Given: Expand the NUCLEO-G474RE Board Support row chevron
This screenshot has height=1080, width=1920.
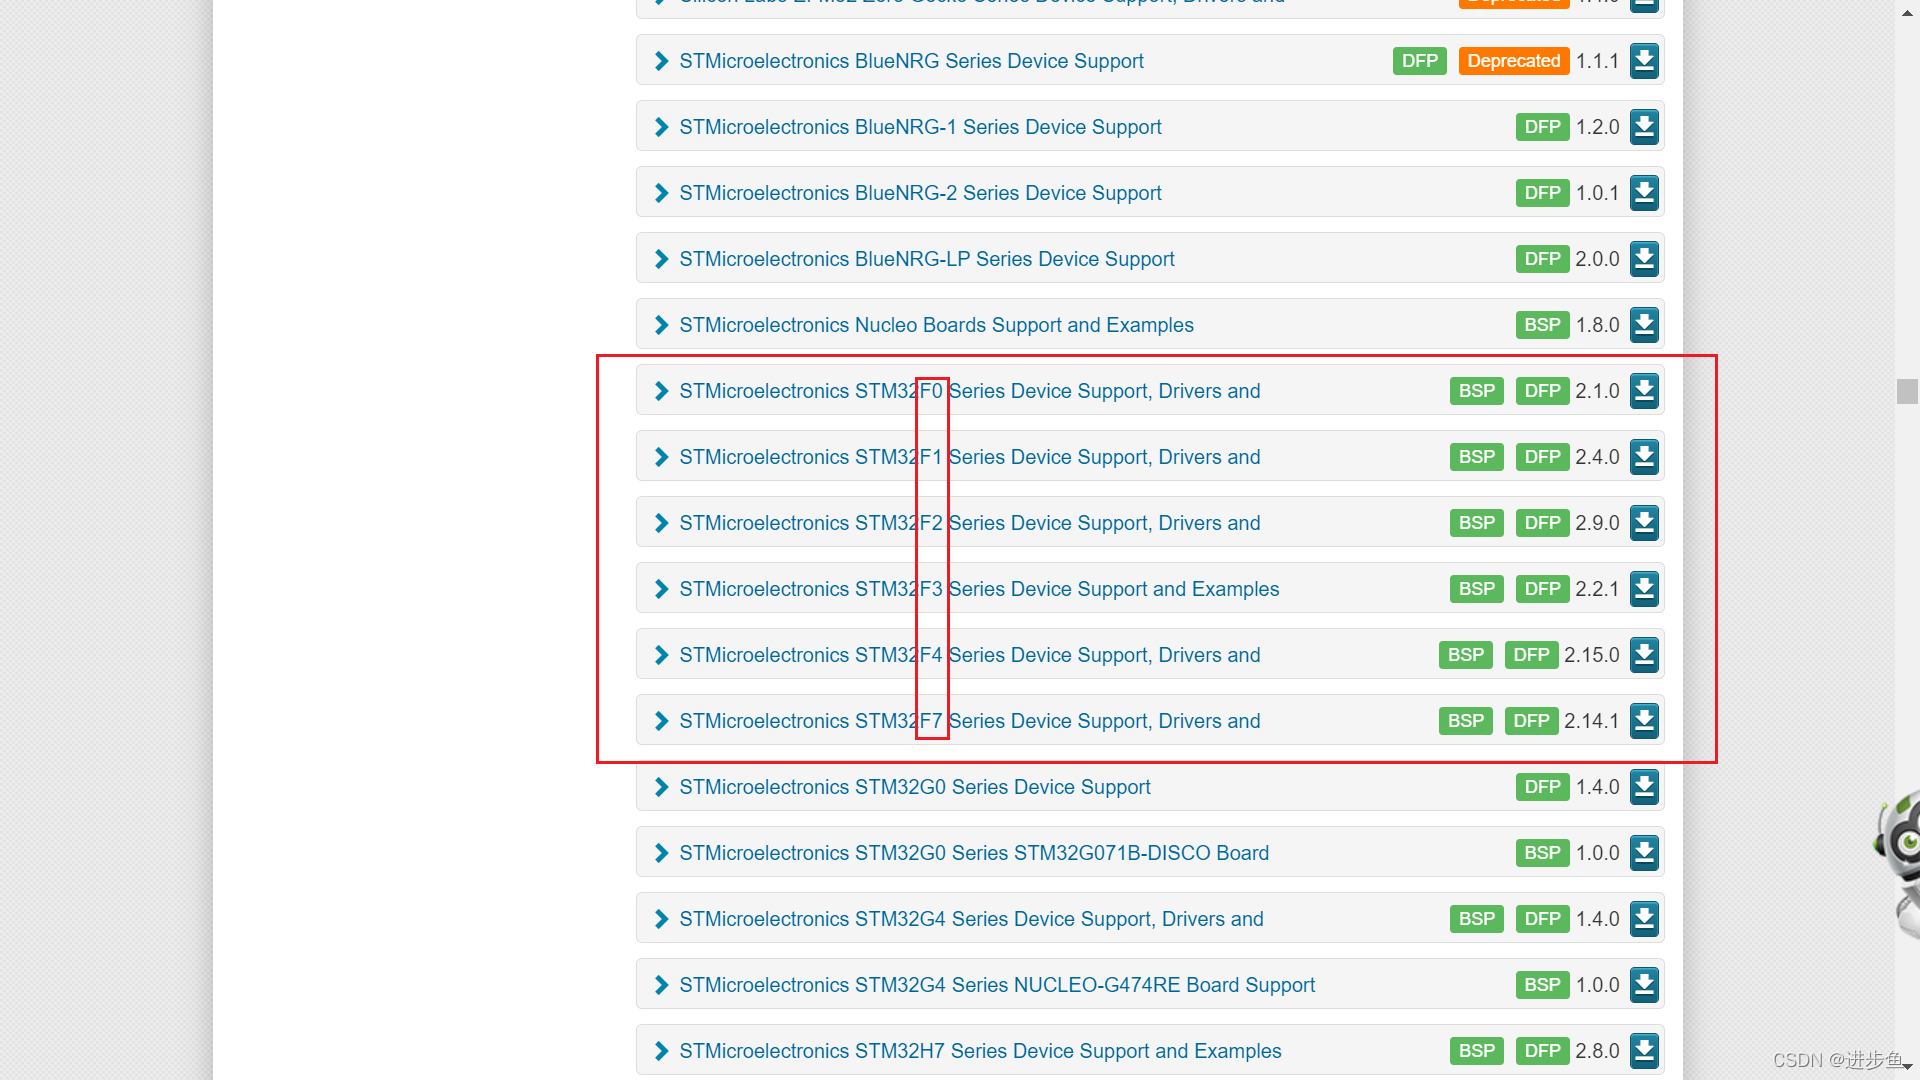Looking at the screenshot, I should pyautogui.click(x=661, y=985).
